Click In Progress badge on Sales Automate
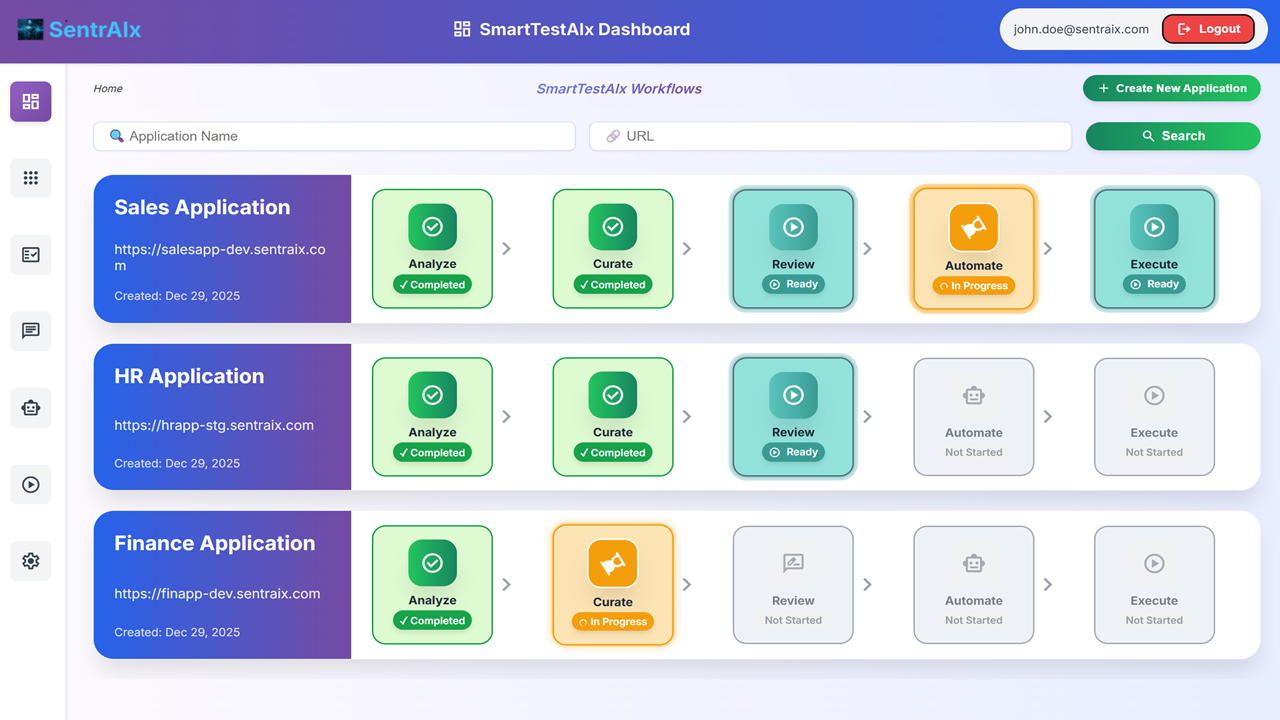 click(974, 286)
